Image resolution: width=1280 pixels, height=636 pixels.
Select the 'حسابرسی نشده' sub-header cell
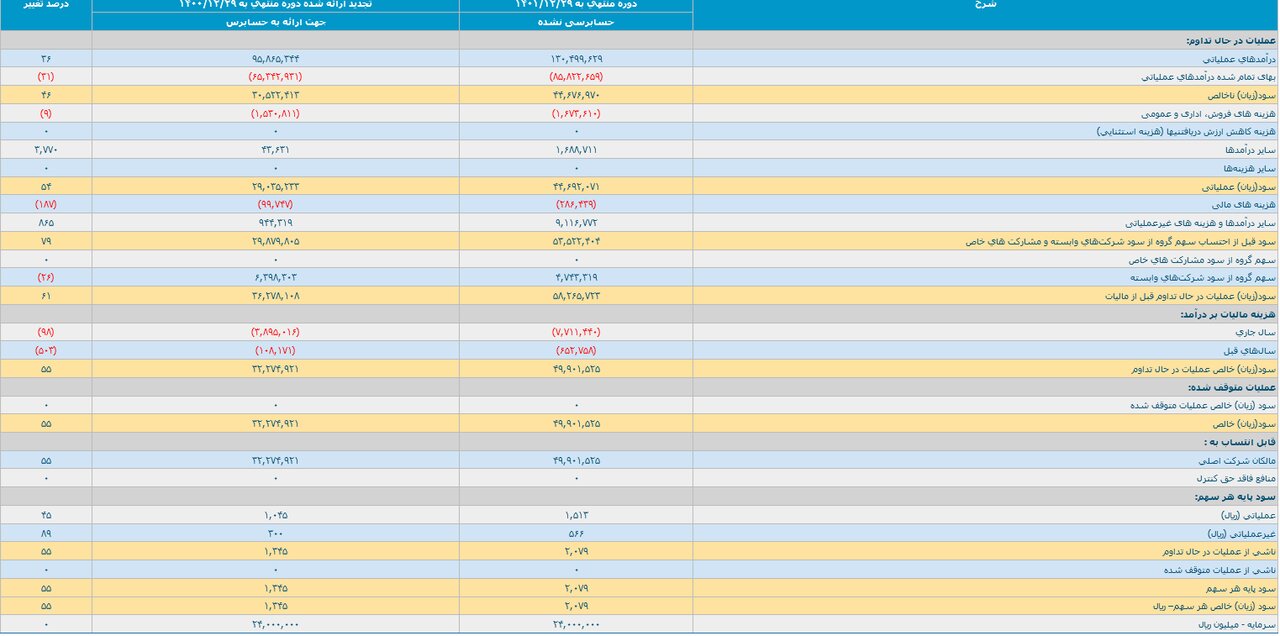tap(575, 21)
